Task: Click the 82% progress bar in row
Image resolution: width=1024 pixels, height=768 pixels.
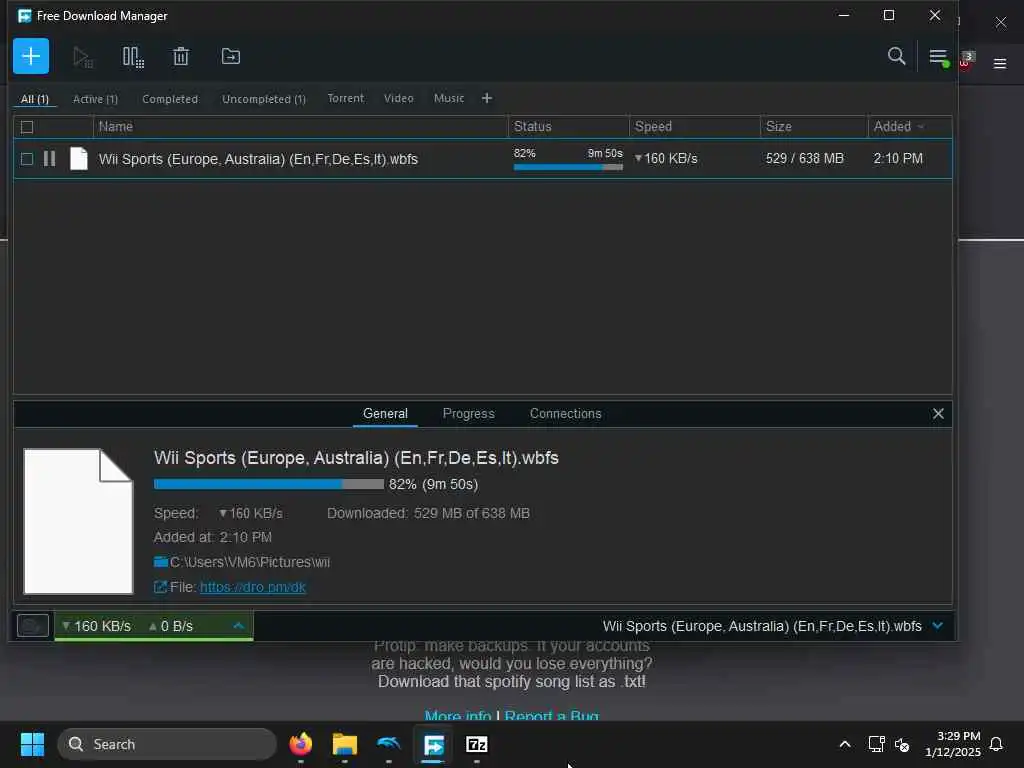Action: 568,167
